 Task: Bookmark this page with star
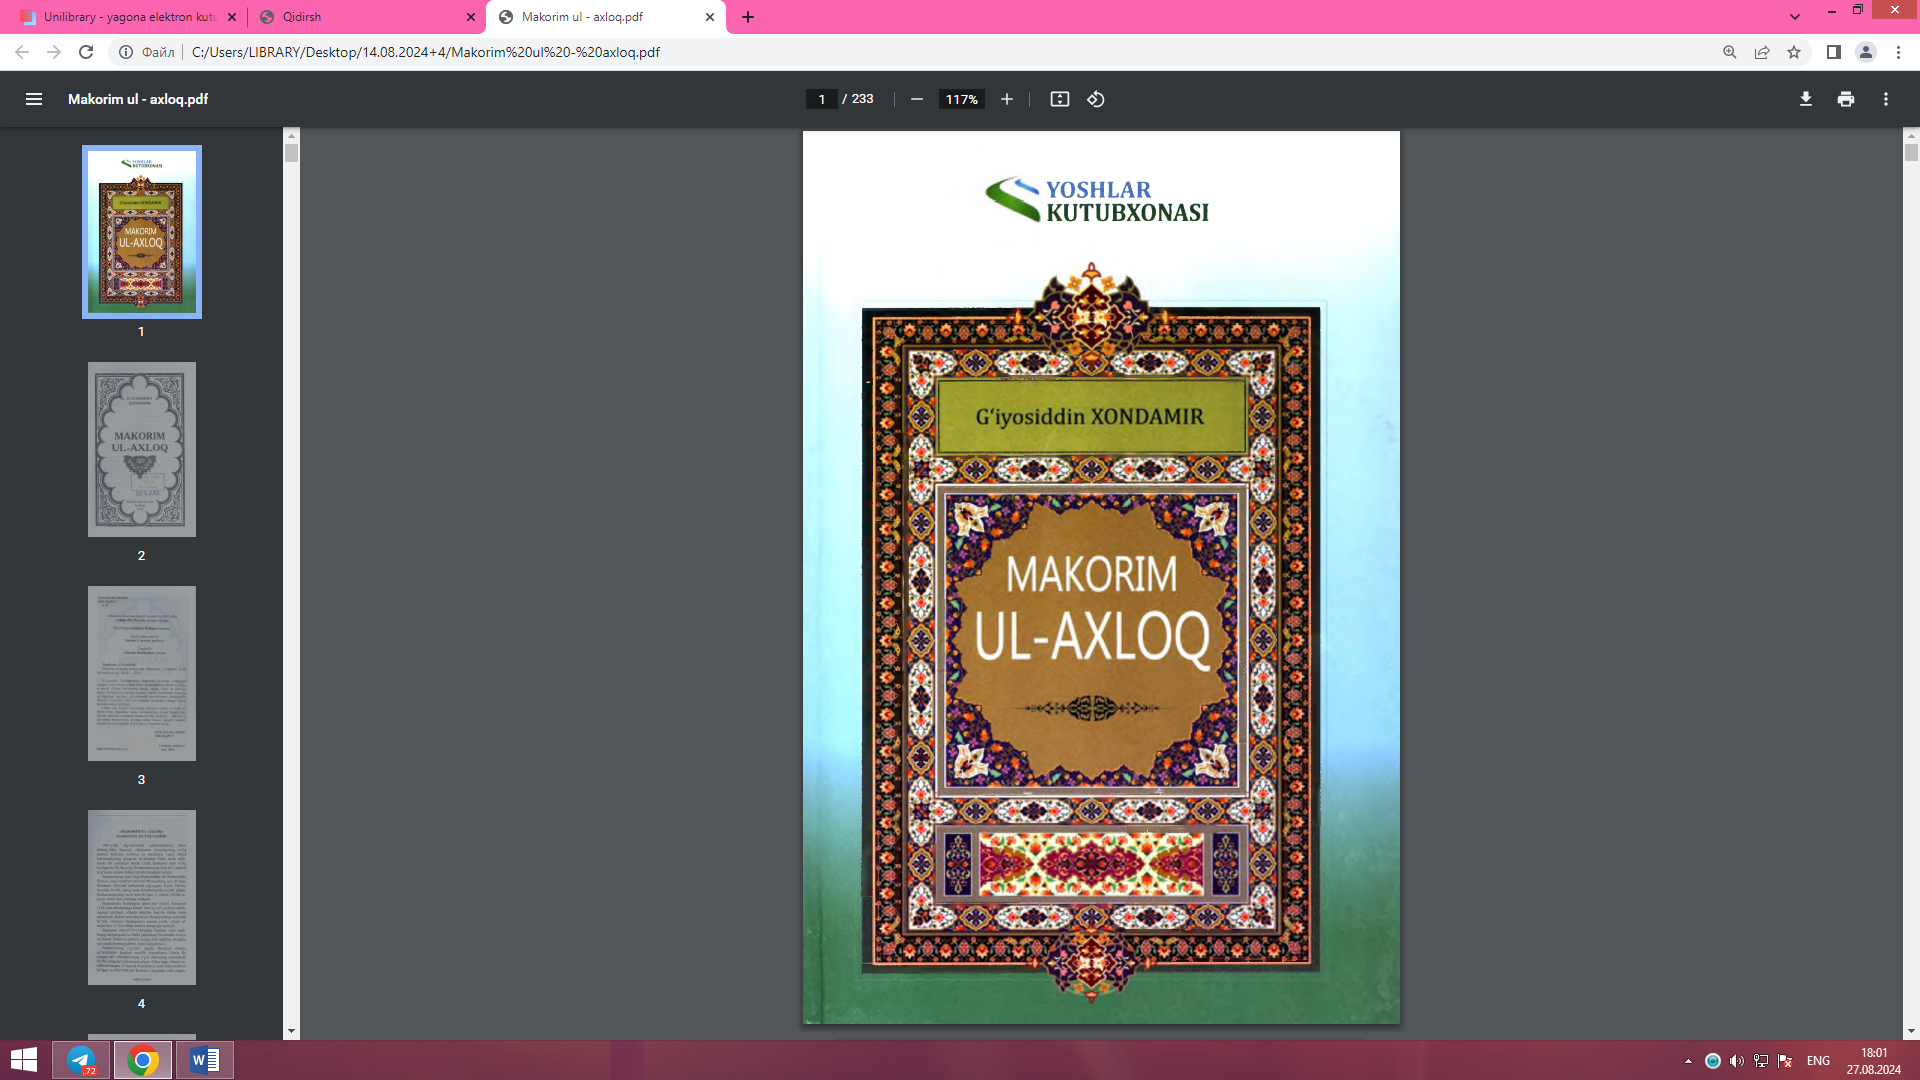[x=1794, y=52]
